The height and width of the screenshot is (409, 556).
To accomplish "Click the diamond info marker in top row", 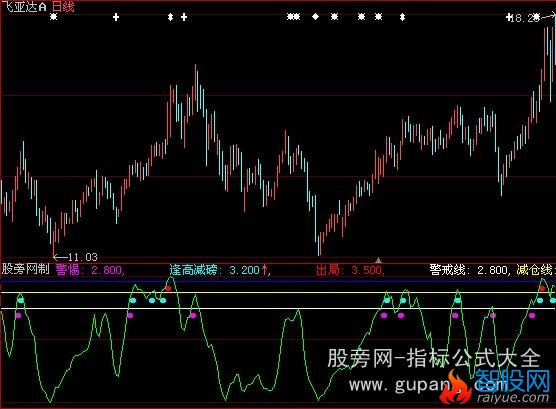I will [315, 17].
